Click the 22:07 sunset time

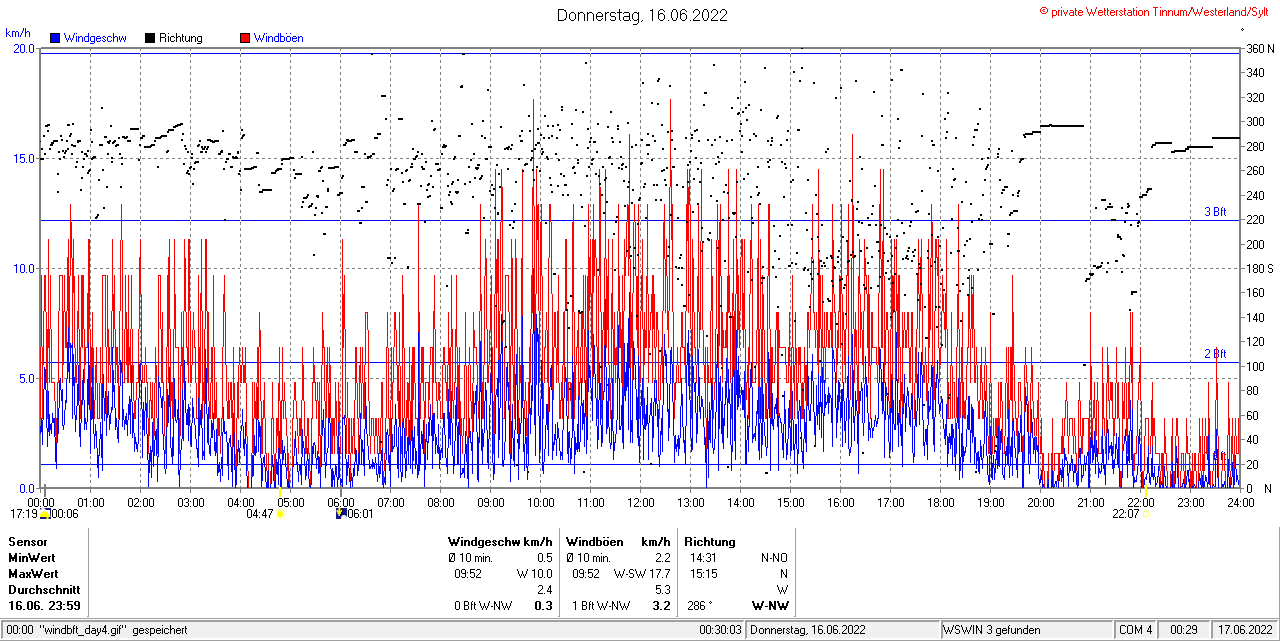[x=1126, y=514]
